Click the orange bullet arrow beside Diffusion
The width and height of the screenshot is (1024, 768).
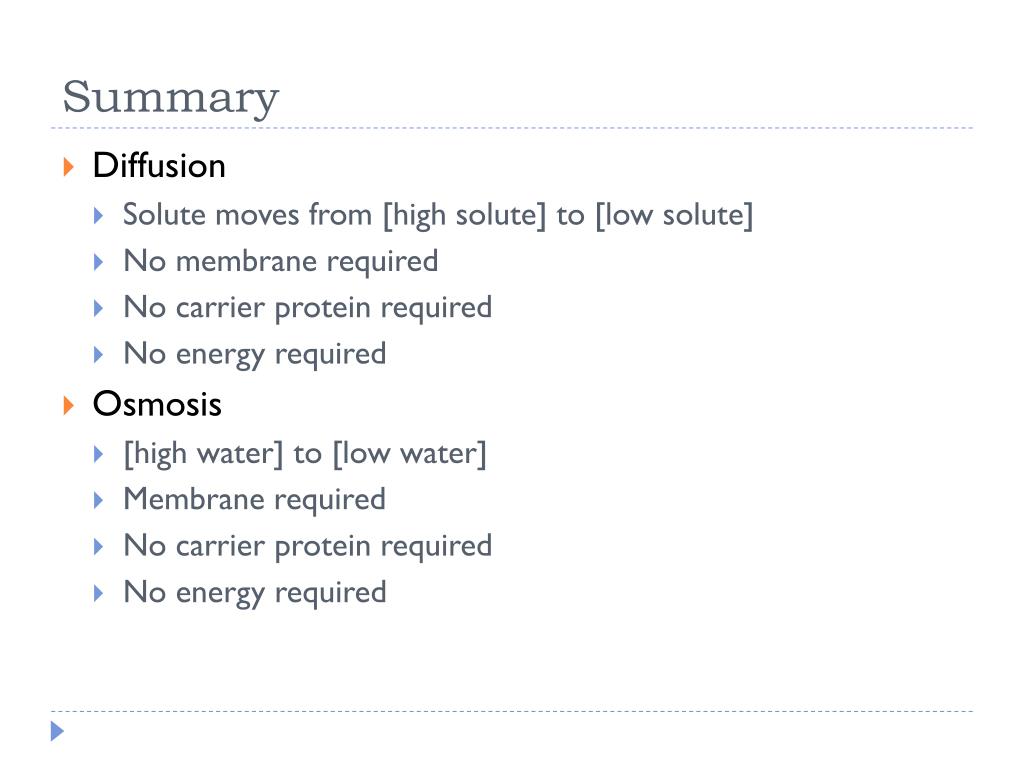(x=68, y=166)
